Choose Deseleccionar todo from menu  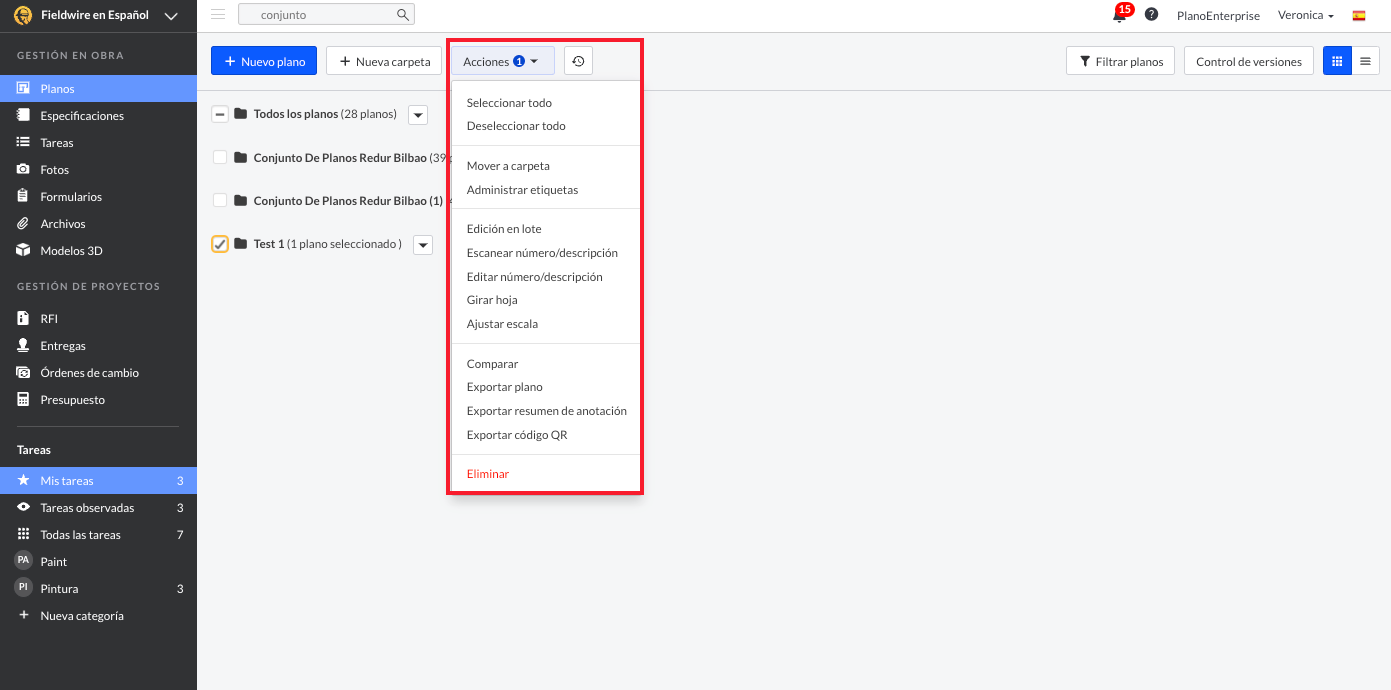tap(516, 126)
